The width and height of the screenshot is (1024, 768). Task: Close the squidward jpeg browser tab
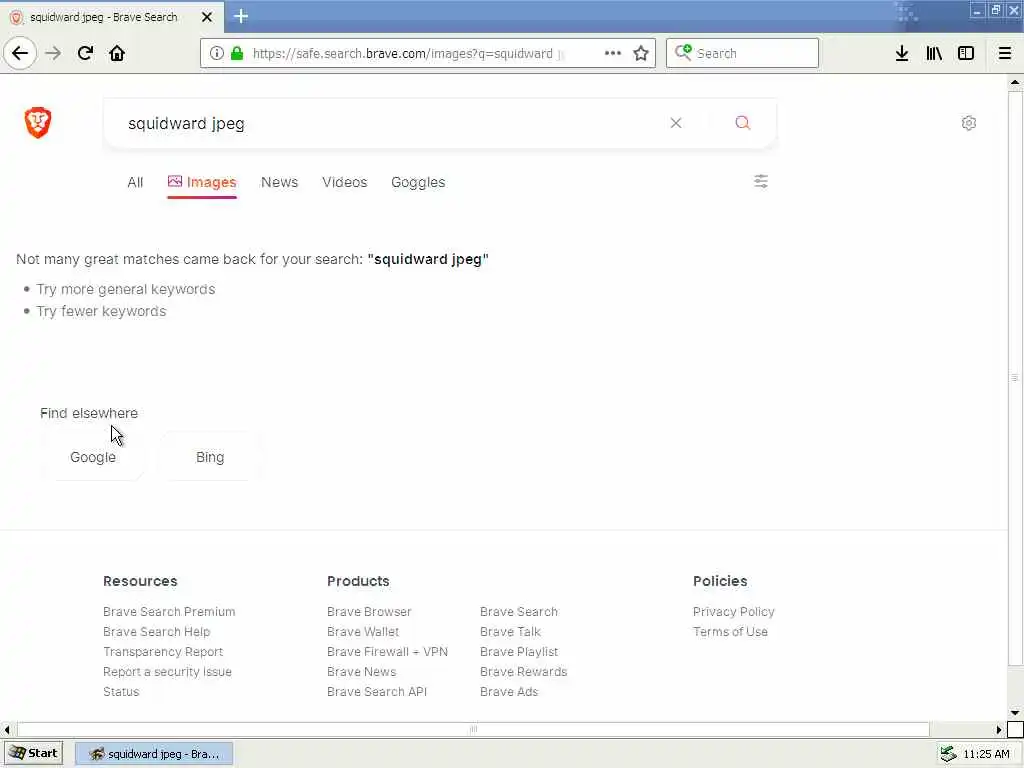coord(207,17)
